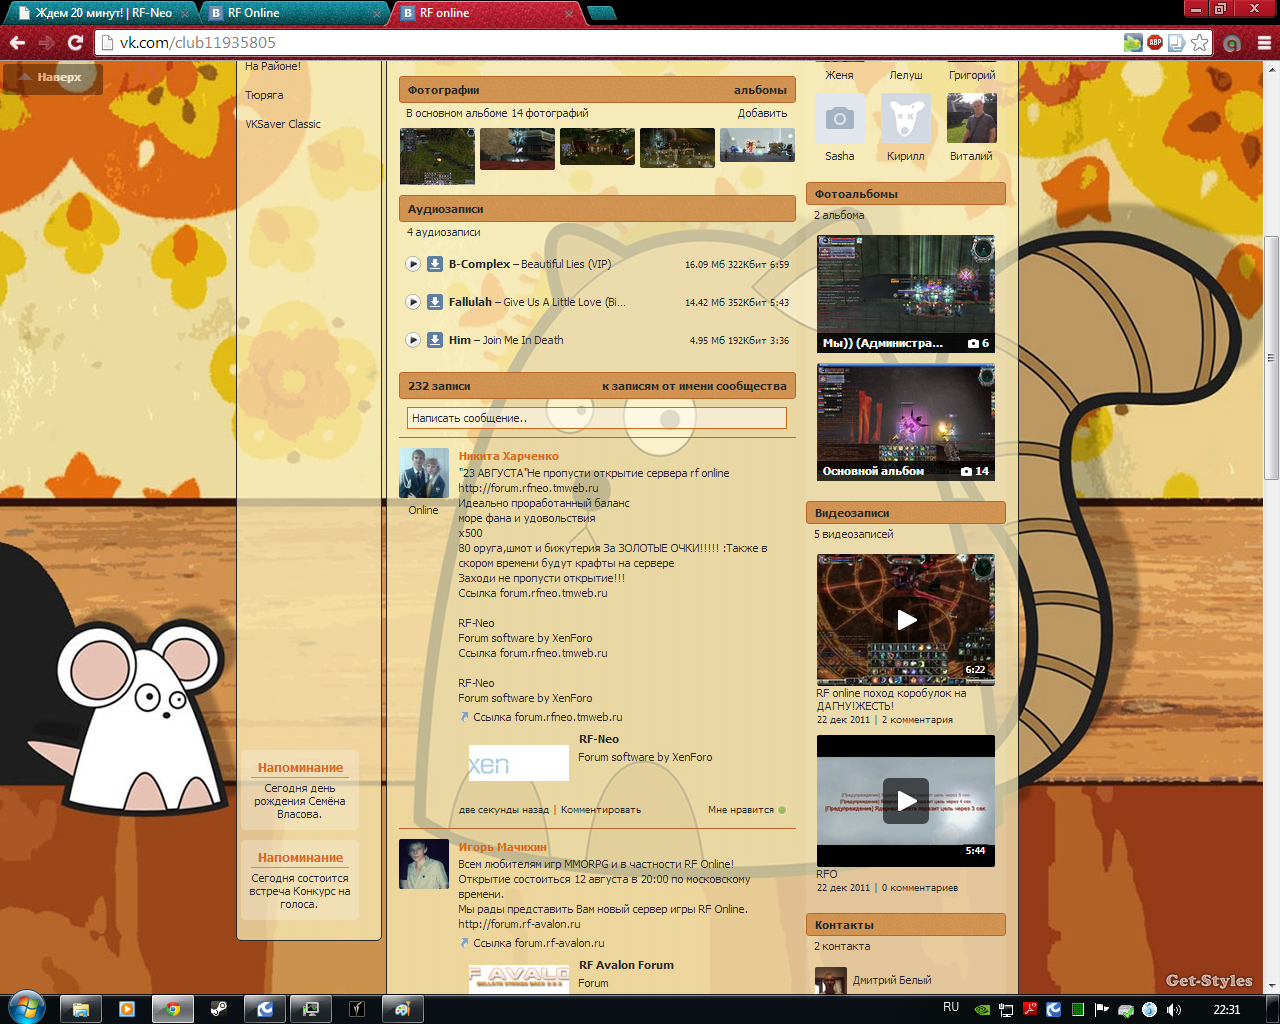This screenshot has height=1024, width=1280.
Task: Download the Him Join Me In Death audio
Action: tap(435, 340)
